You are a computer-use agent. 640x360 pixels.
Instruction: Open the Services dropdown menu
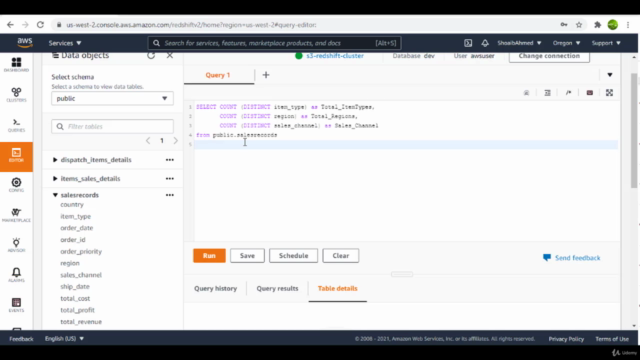tap(65, 43)
